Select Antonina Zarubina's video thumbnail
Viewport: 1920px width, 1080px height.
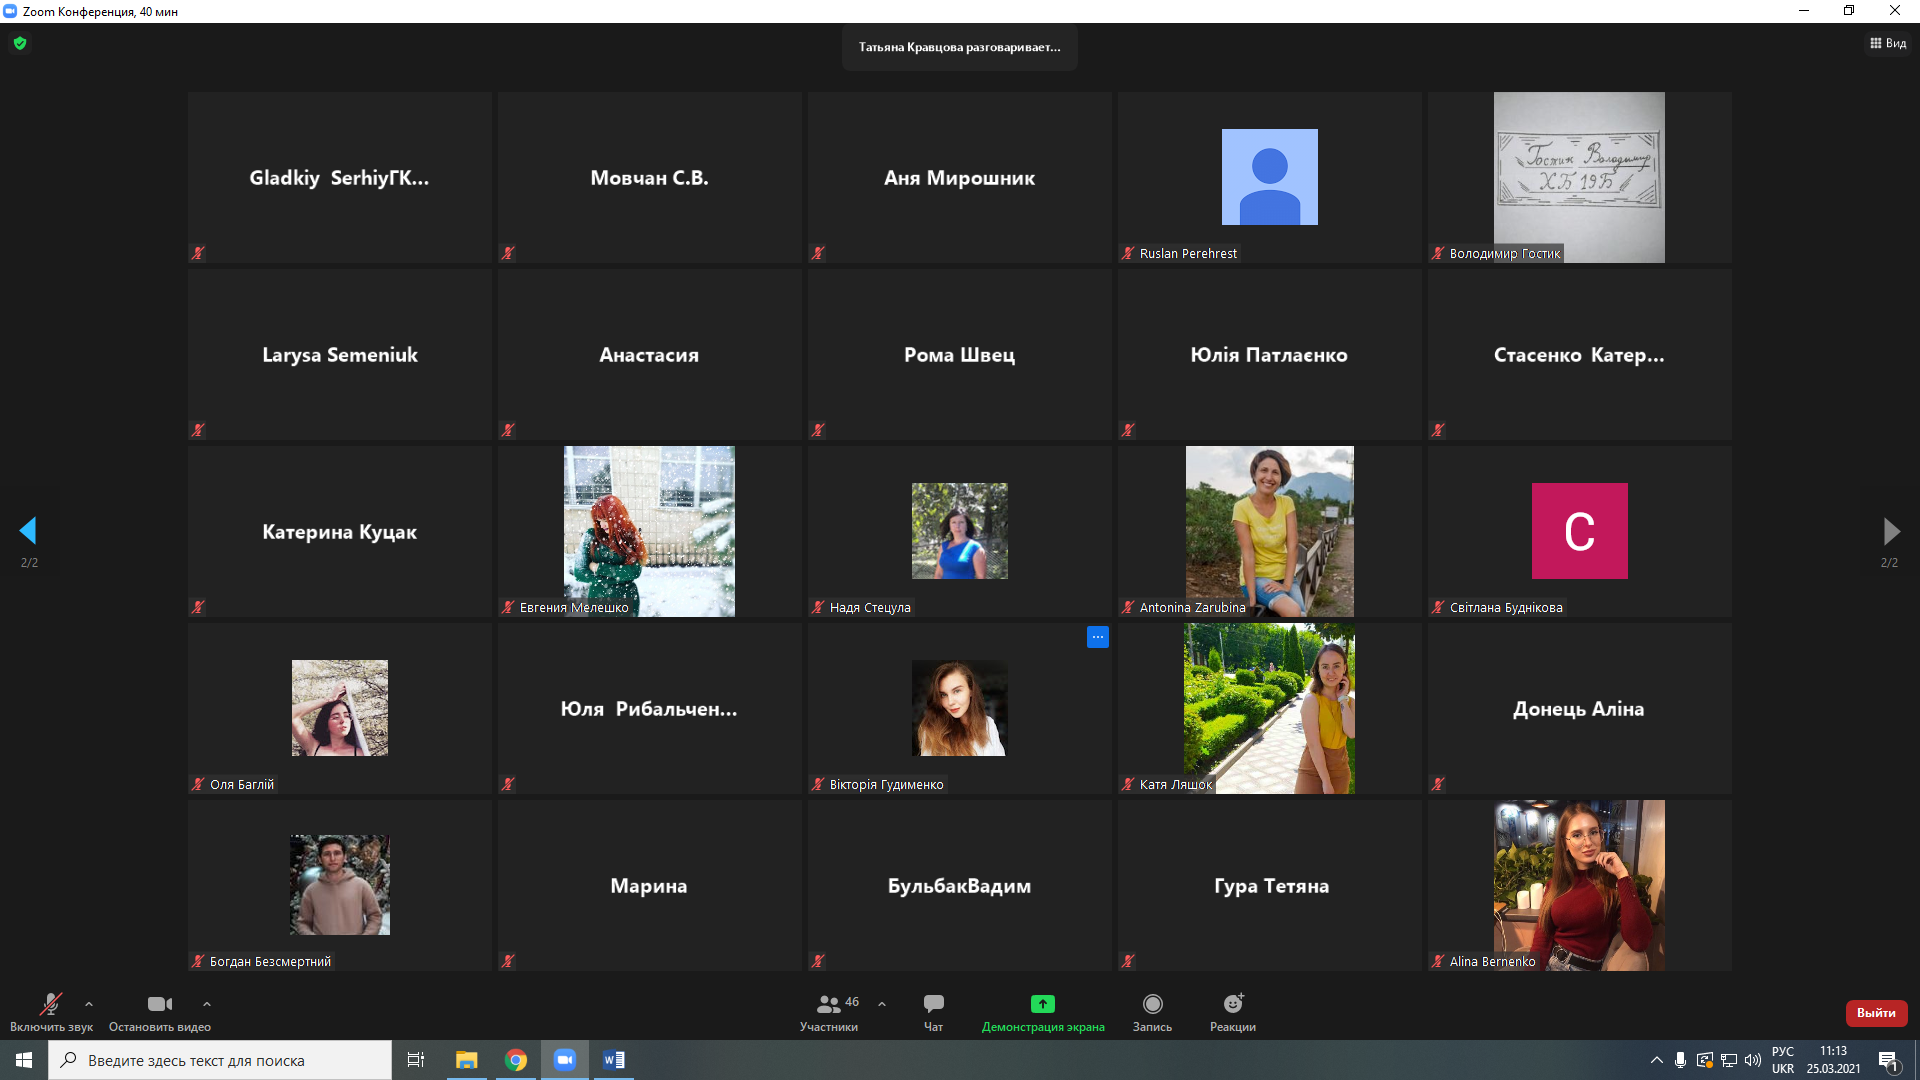pos(1269,530)
